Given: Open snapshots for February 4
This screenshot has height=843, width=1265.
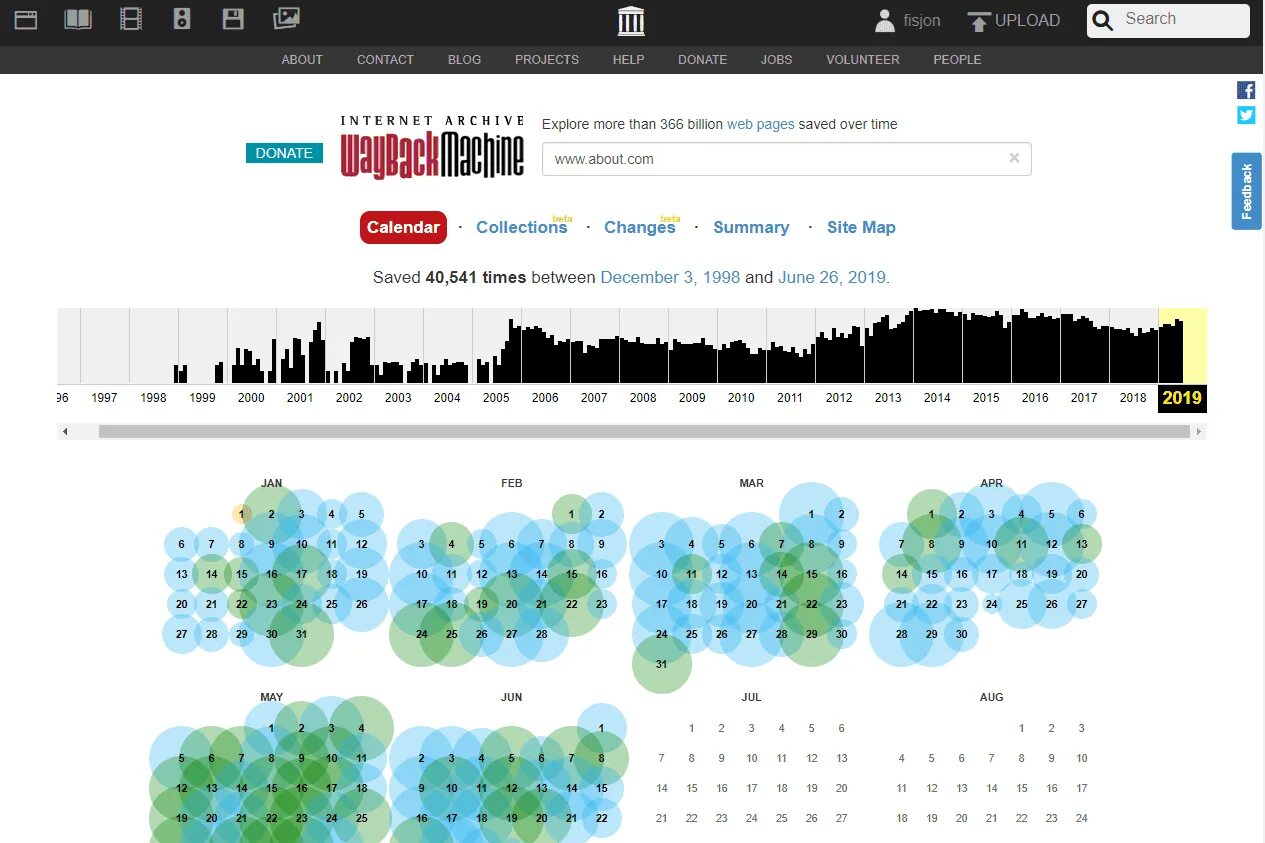Looking at the screenshot, I should click(451, 544).
